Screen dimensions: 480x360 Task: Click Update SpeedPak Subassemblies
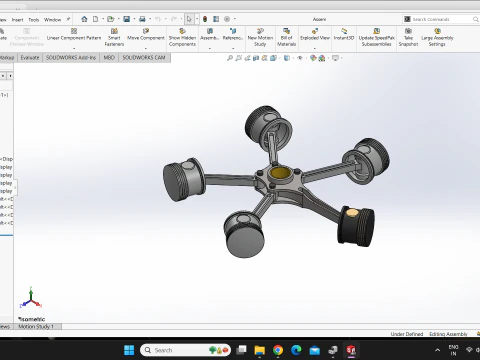coord(377,37)
